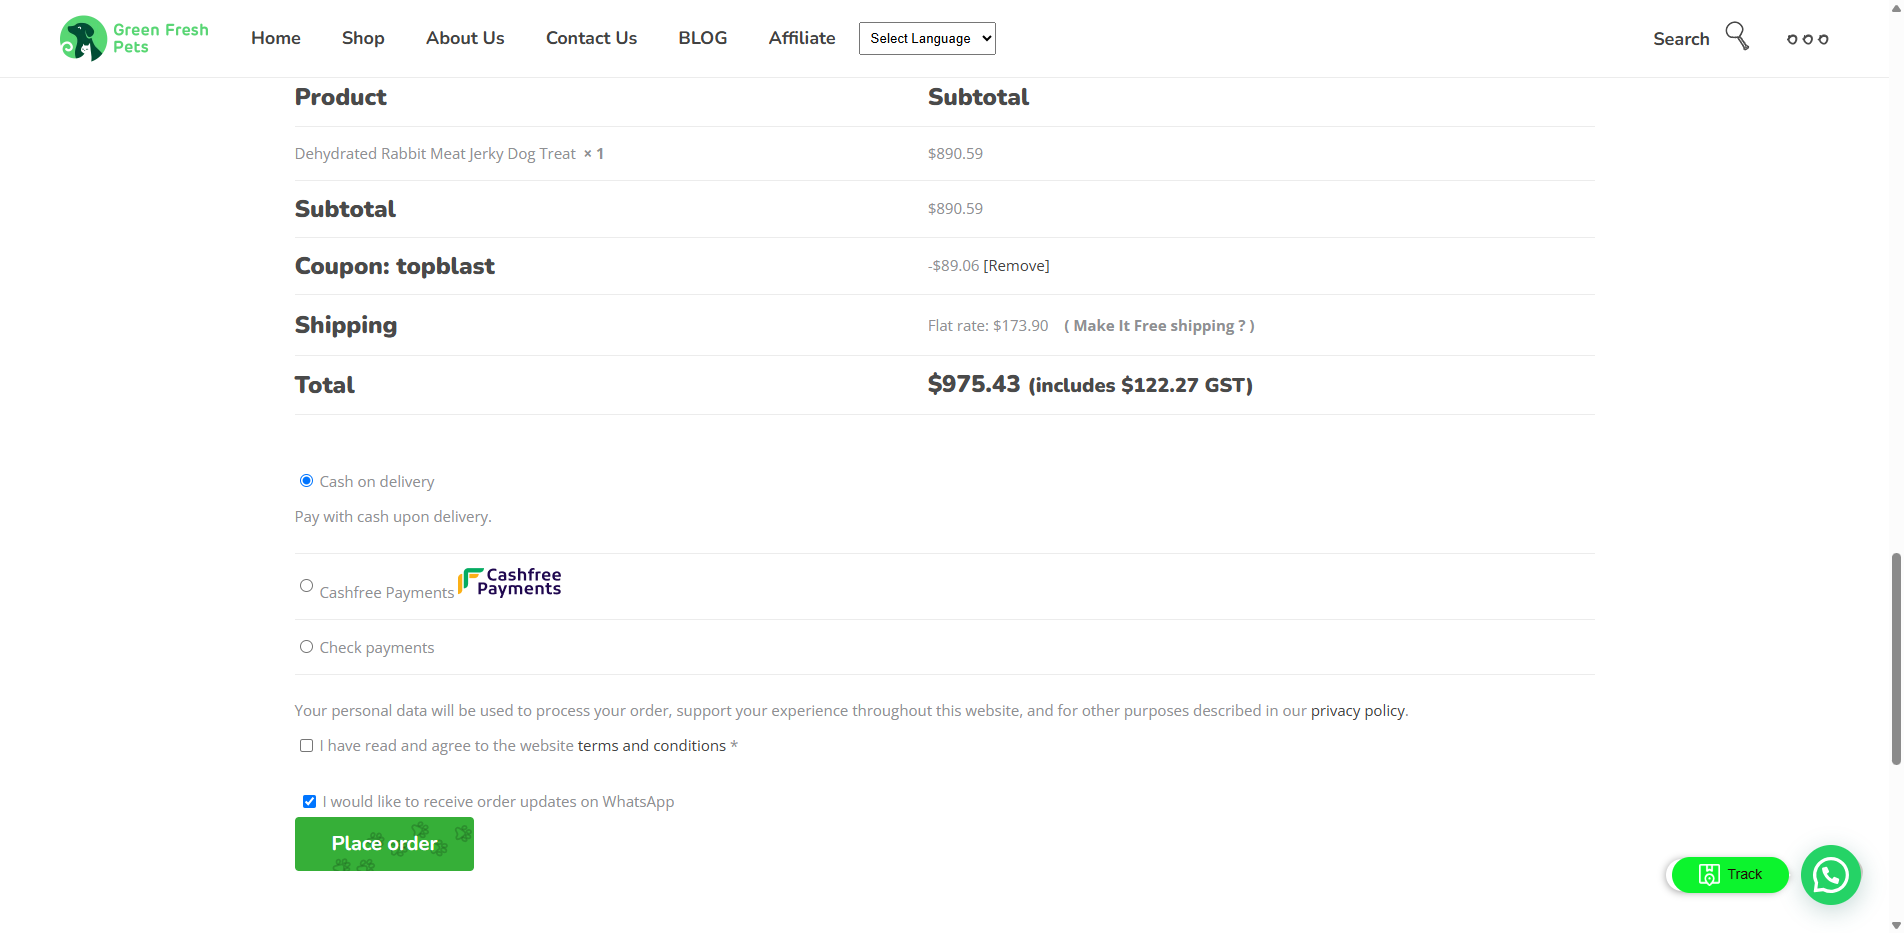Click the Track order button

tap(1730, 875)
